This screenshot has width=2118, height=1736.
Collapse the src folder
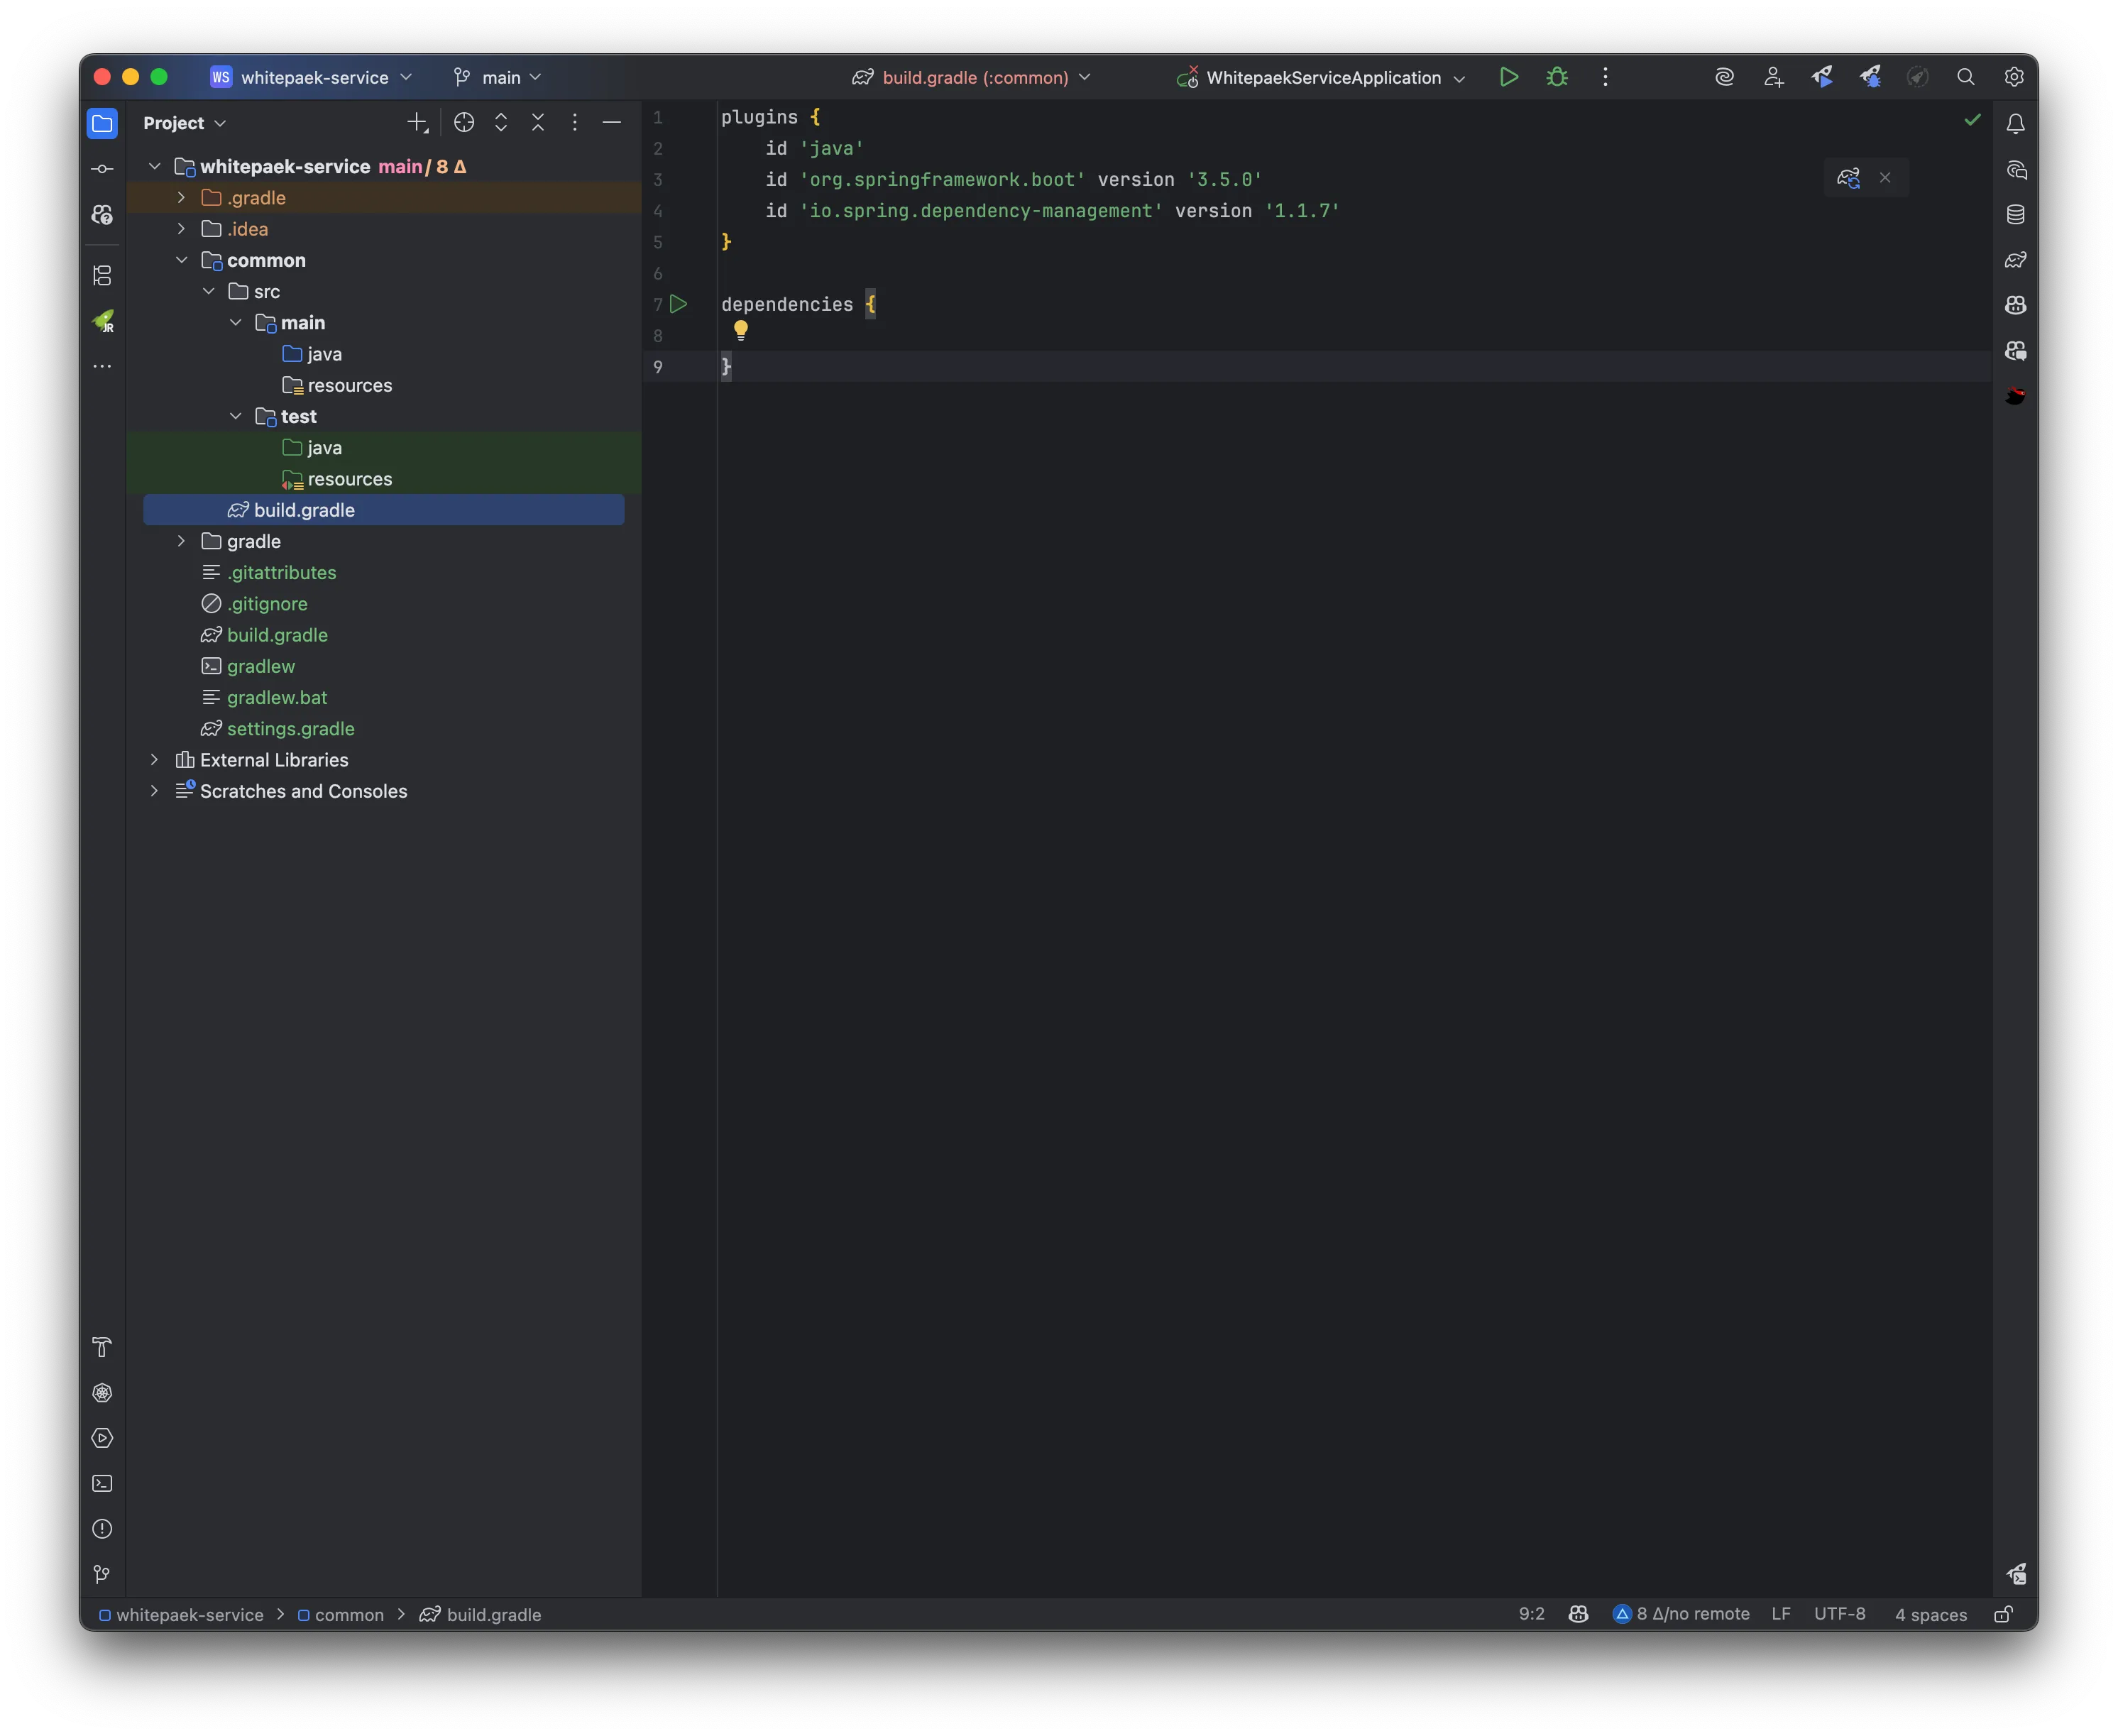click(208, 291)
